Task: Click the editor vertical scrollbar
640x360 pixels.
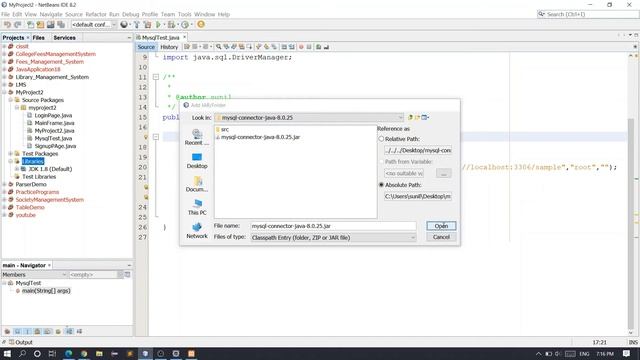Action: [631, 224]
